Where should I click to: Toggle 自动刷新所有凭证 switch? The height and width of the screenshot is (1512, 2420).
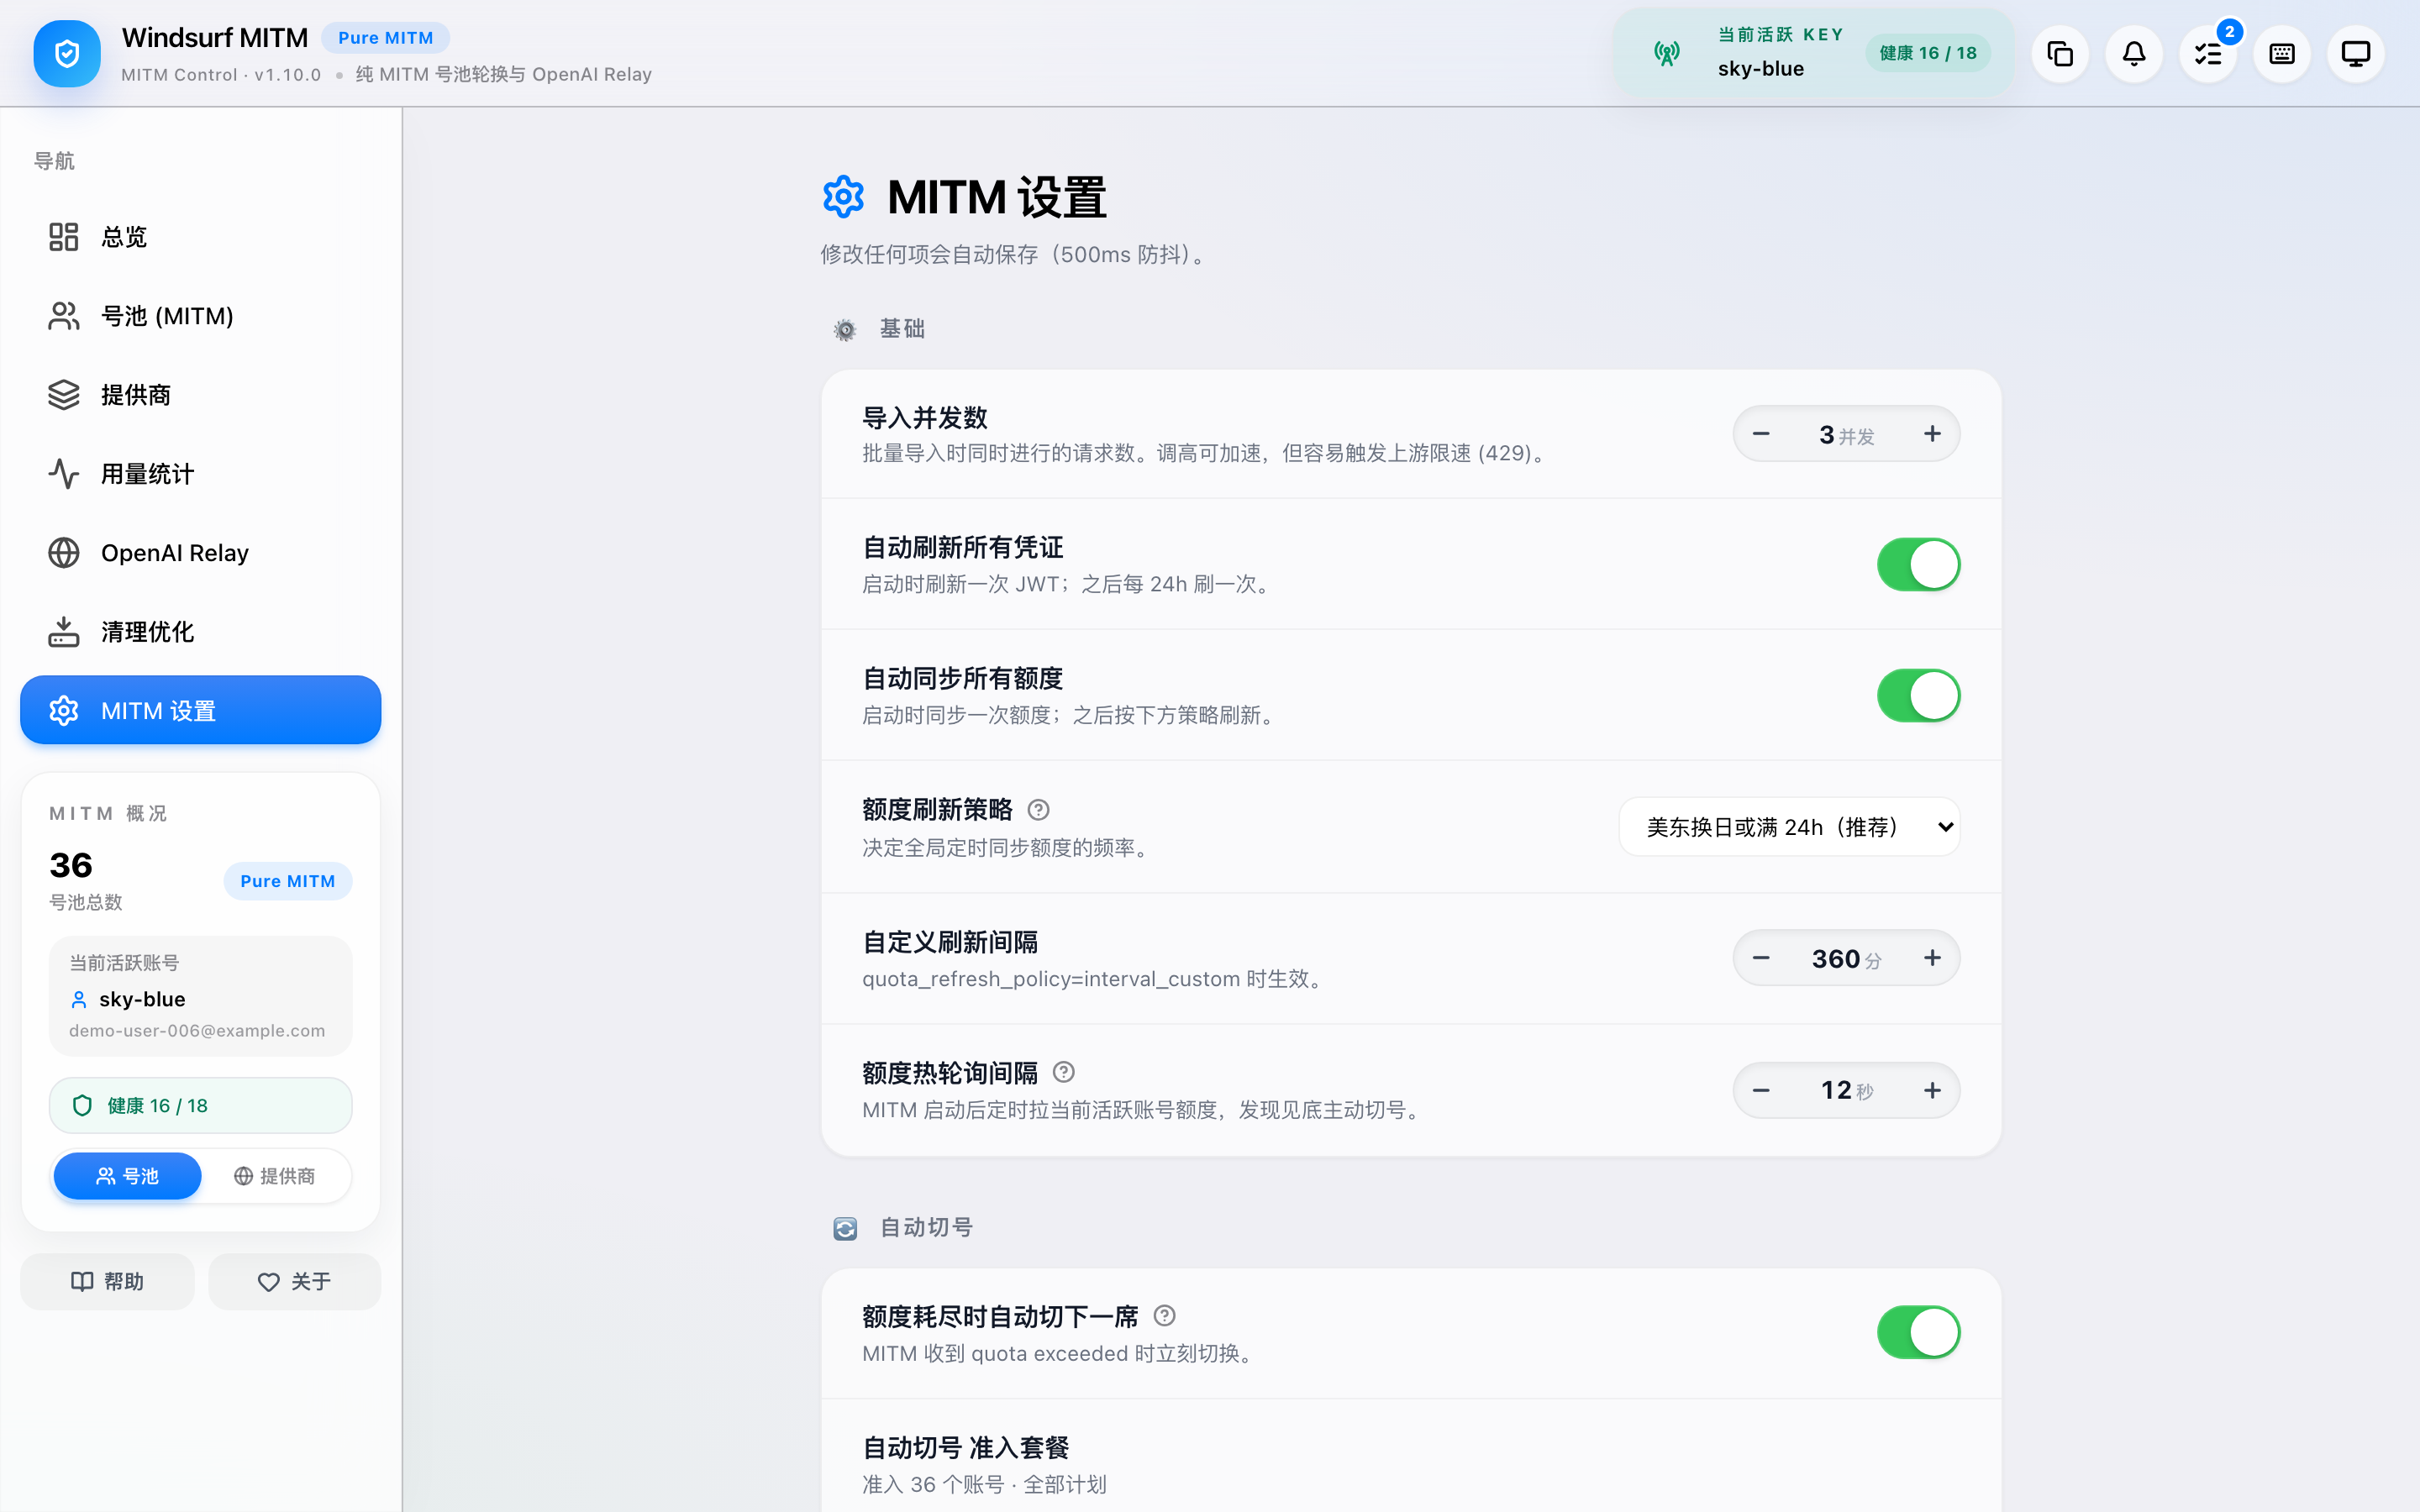click(1918, 565)
